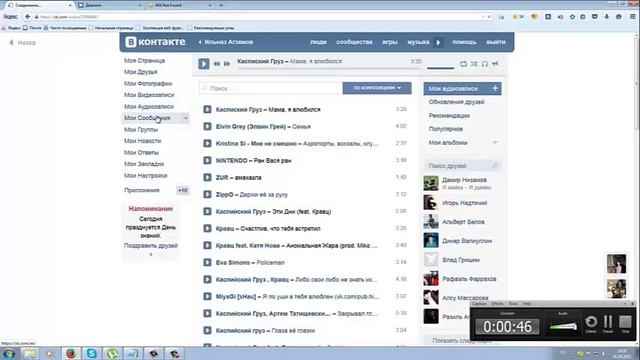Open the browser hamburger menu
The width and height of the screenshot is (640, 360).
tap(632, 17)
